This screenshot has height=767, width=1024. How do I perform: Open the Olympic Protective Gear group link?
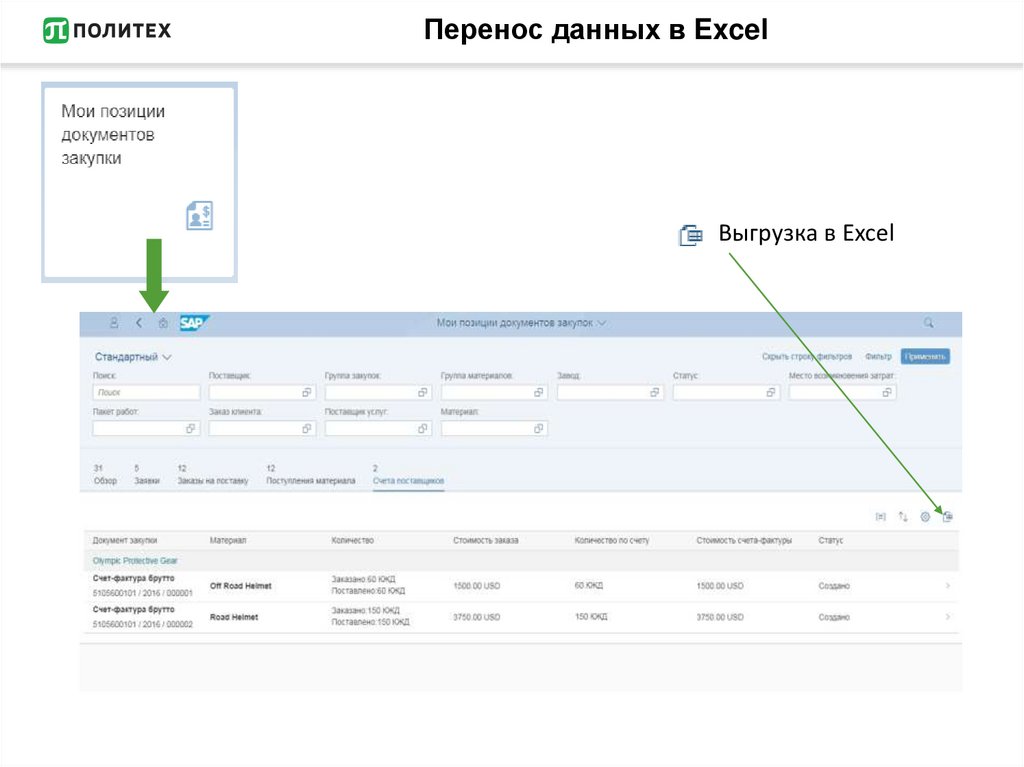(135, 561)
